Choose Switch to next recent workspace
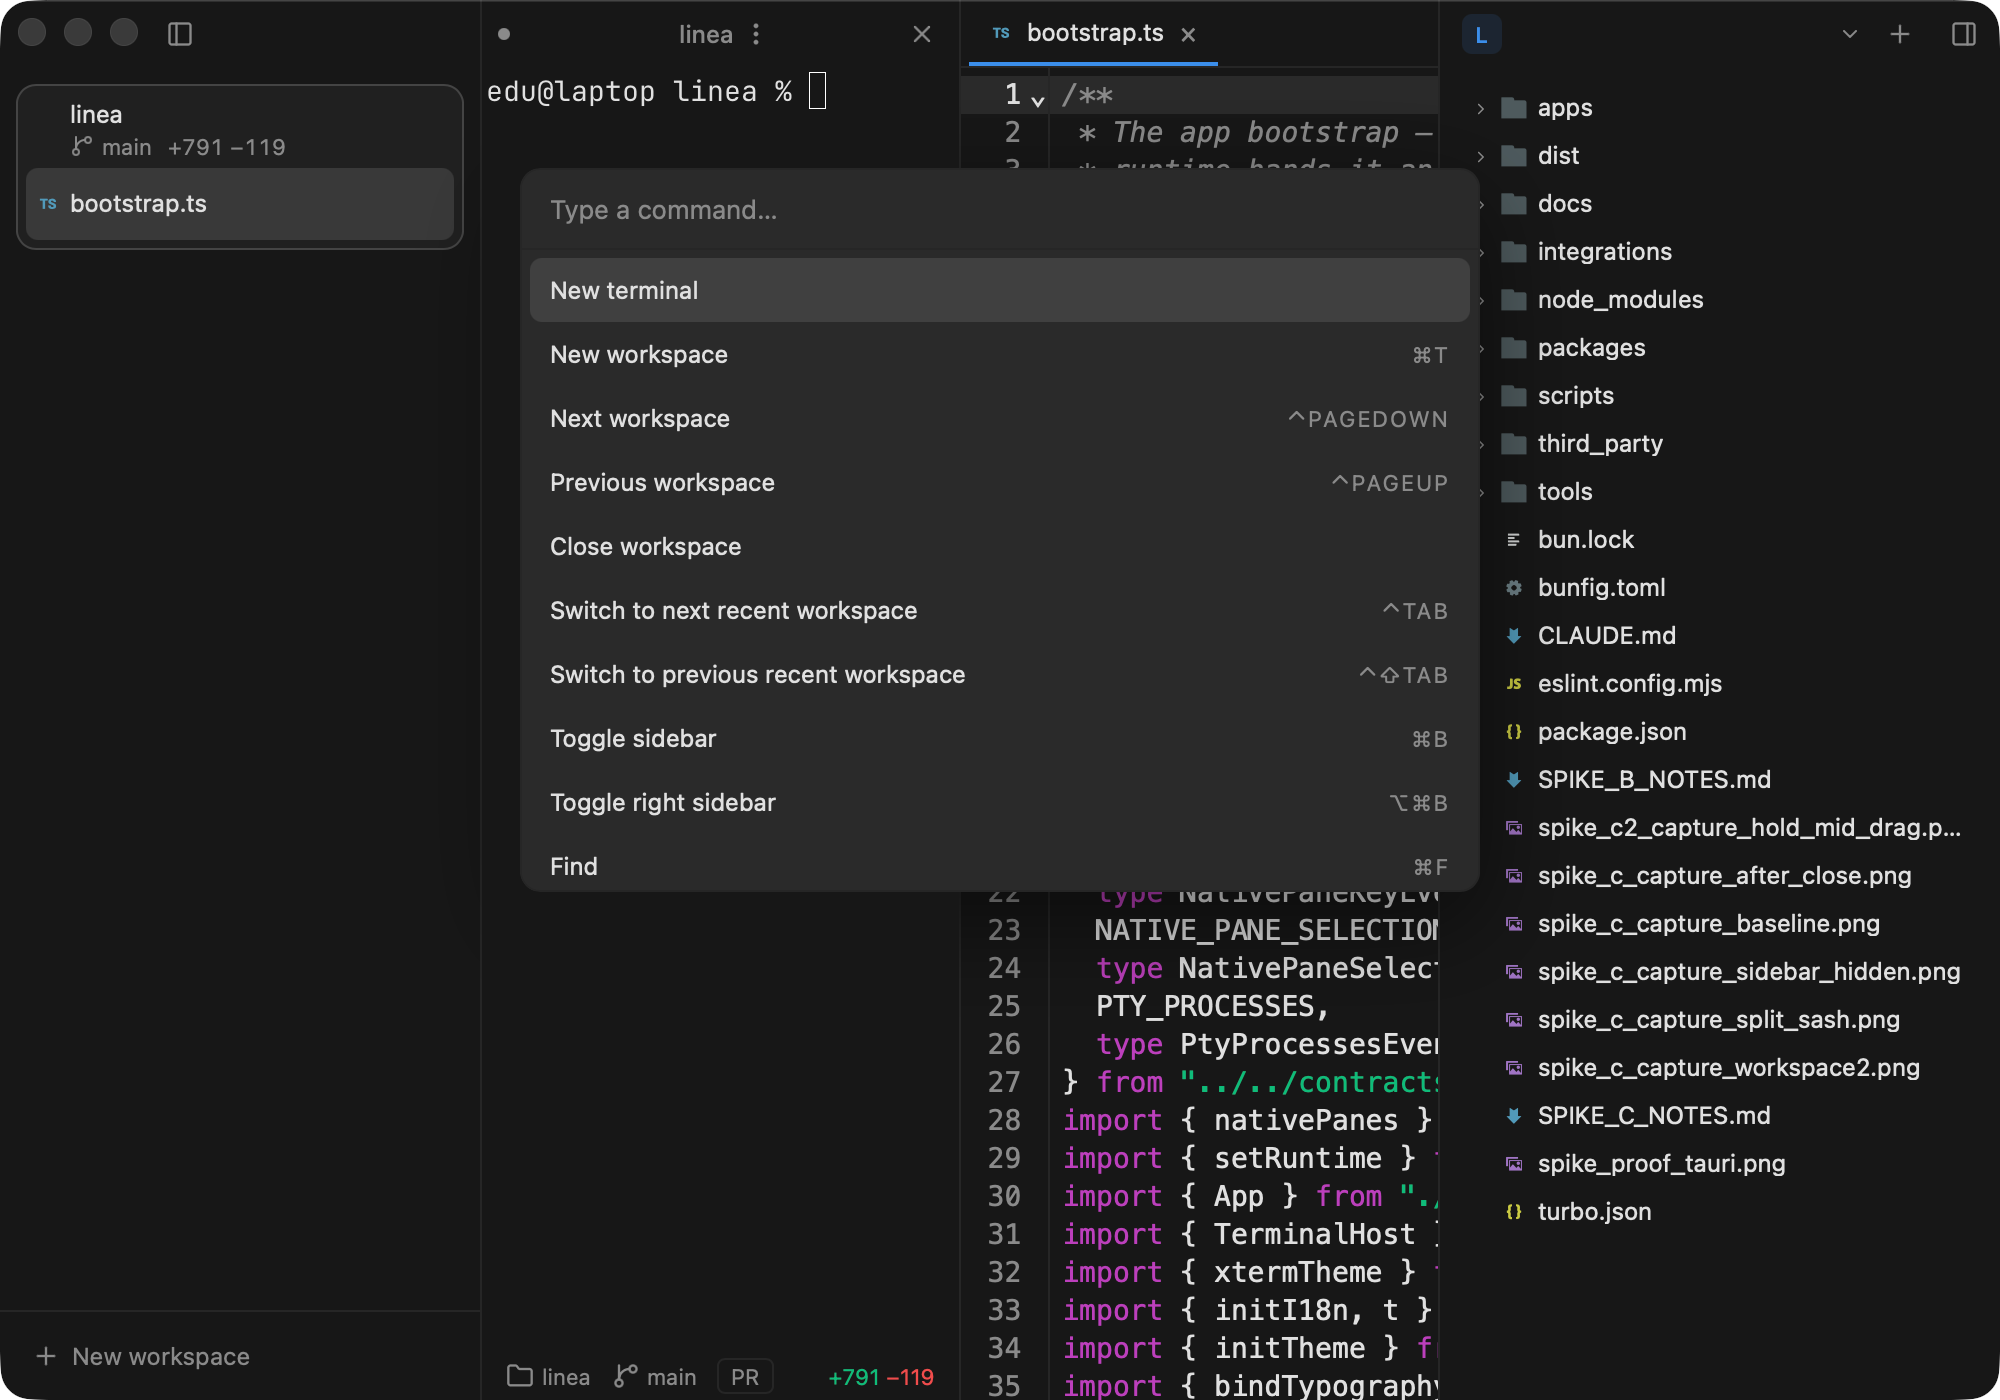Viewport: 2000px width, 1400px height. point(1000,611)
